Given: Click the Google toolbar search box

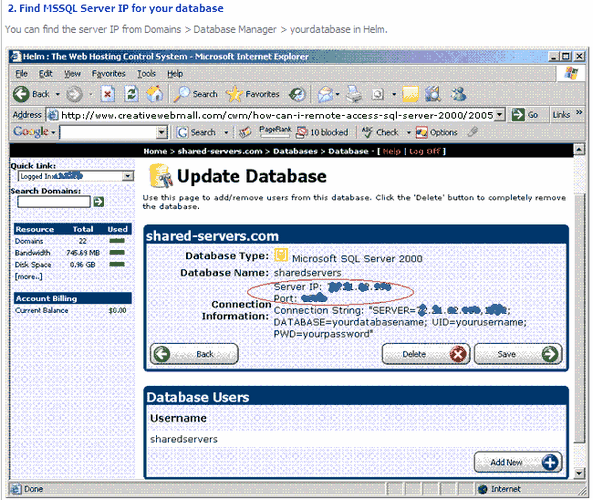Looking at the screenshot, I should click(x=108, y=132).
